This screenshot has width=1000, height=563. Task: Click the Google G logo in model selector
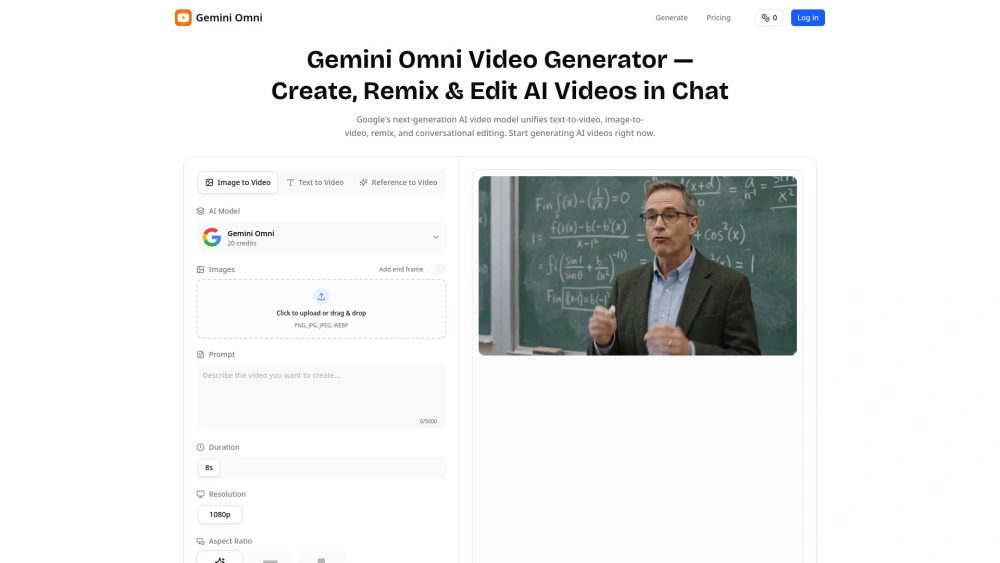click(x=212, y=237)
